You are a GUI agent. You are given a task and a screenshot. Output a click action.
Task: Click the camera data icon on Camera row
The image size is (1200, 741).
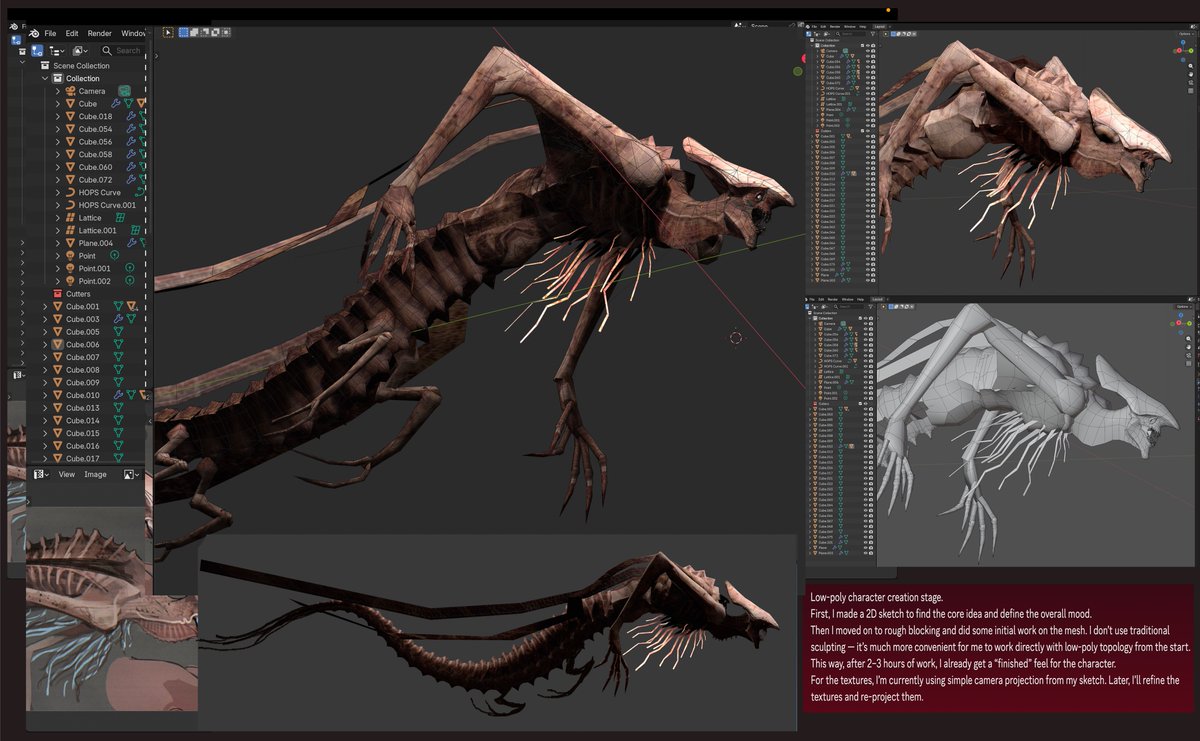pyautogui.click(x=125, y=91)
